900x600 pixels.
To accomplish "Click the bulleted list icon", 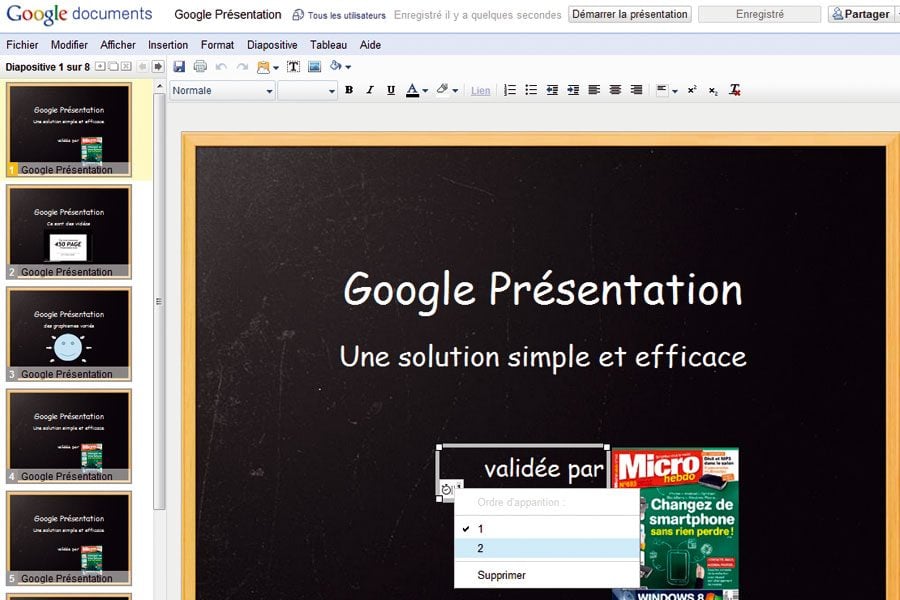I will click(531, 90).
